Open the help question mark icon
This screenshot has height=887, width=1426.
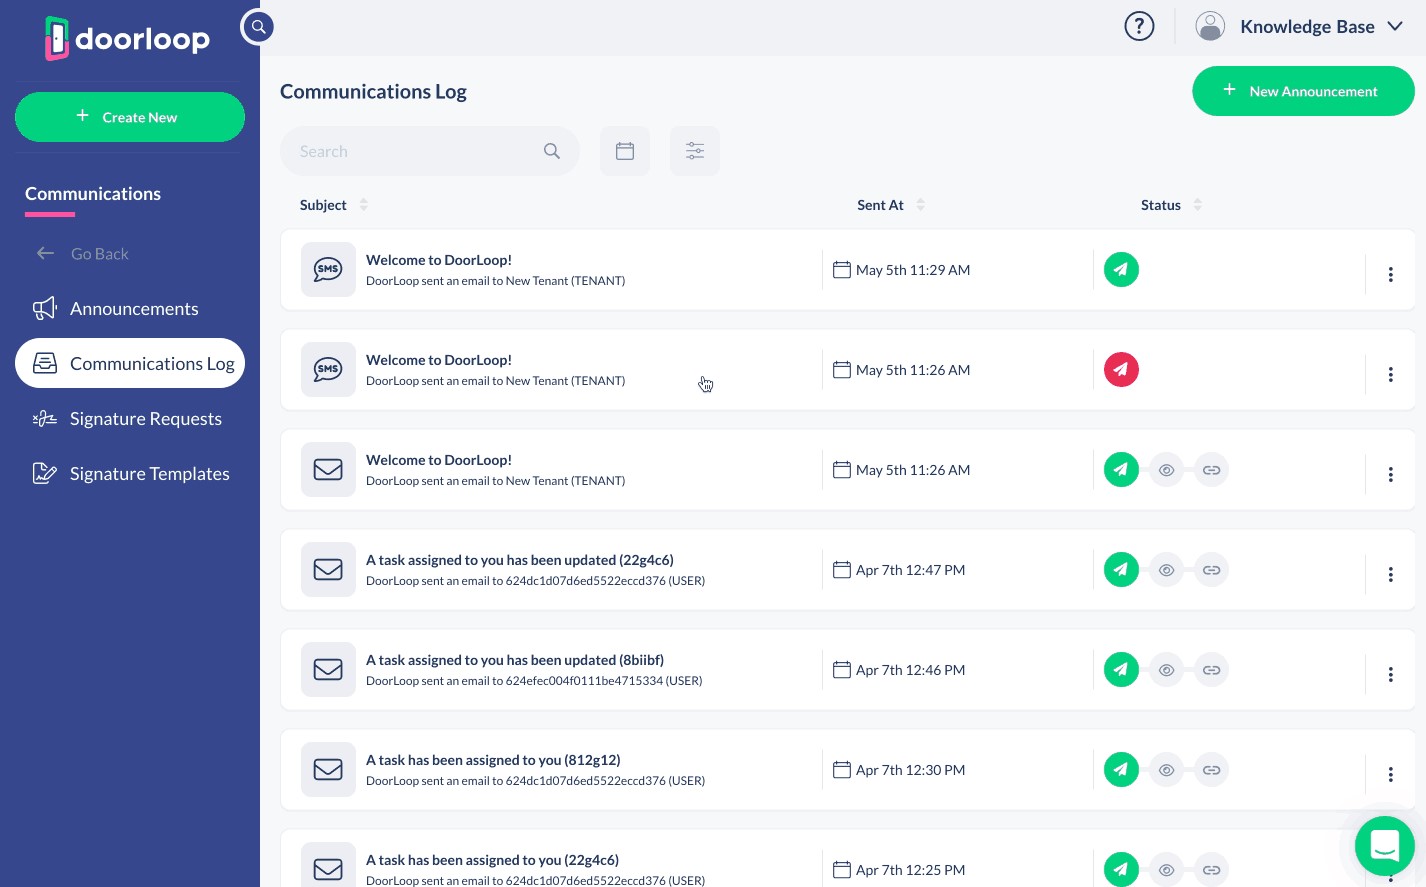1139,26
